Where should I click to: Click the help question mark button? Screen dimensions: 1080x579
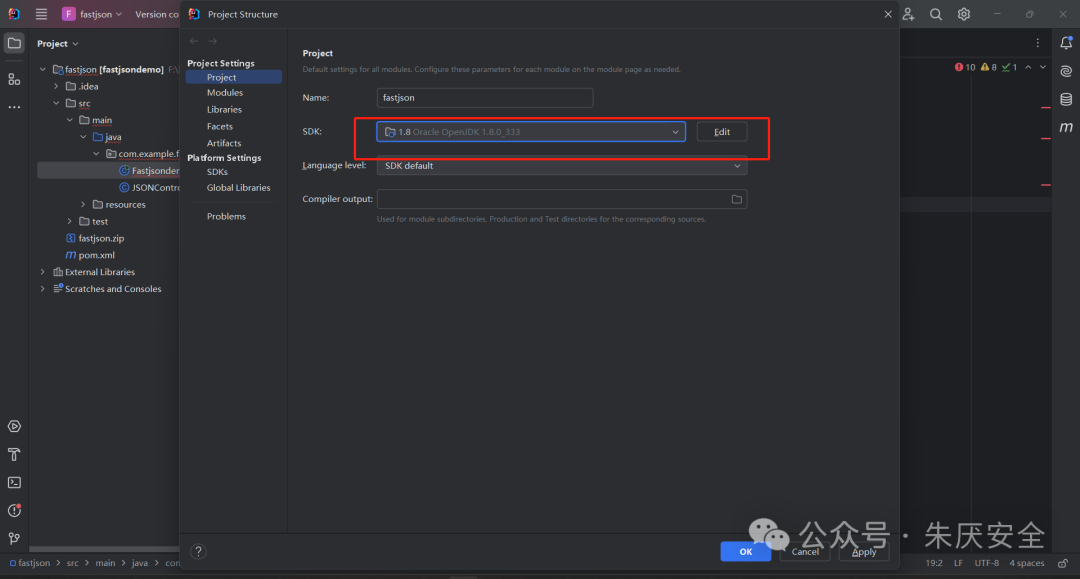point(198,551)
